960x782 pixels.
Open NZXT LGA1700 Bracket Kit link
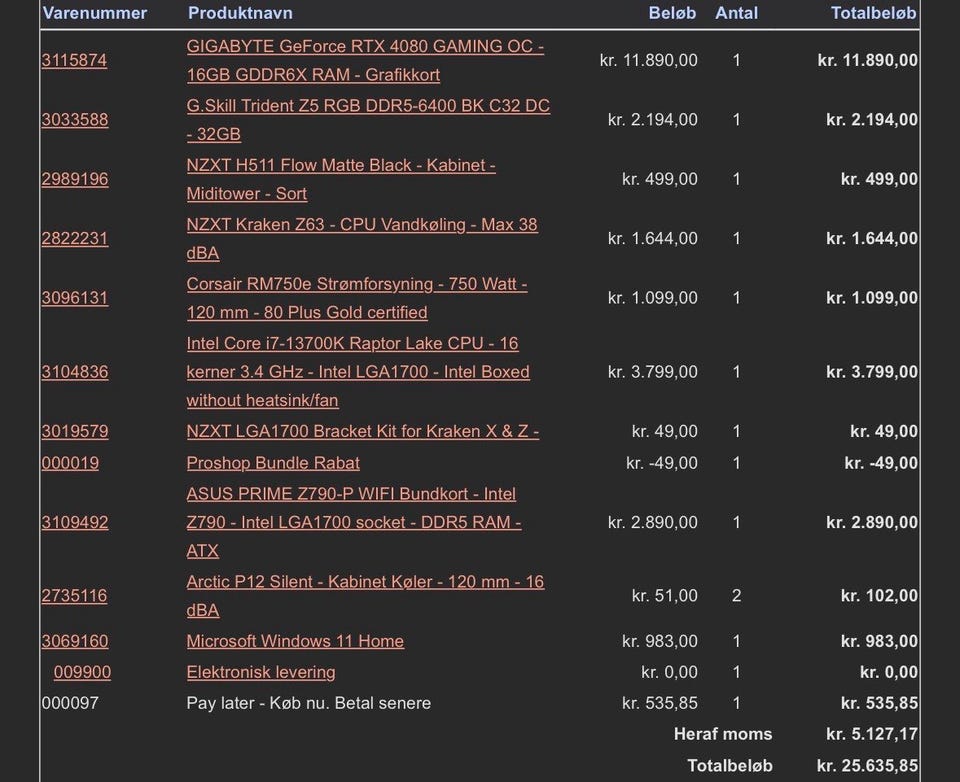[362, 431]
